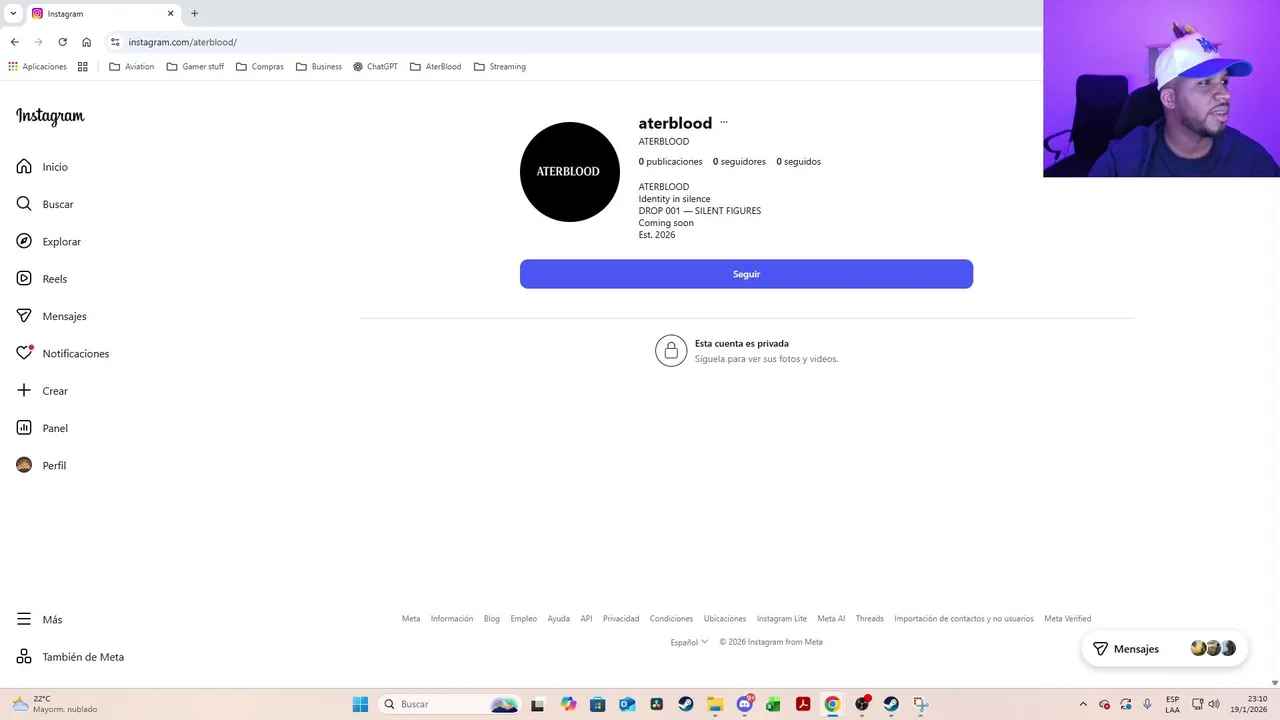Click the Empleo footer link

[524, 619]
